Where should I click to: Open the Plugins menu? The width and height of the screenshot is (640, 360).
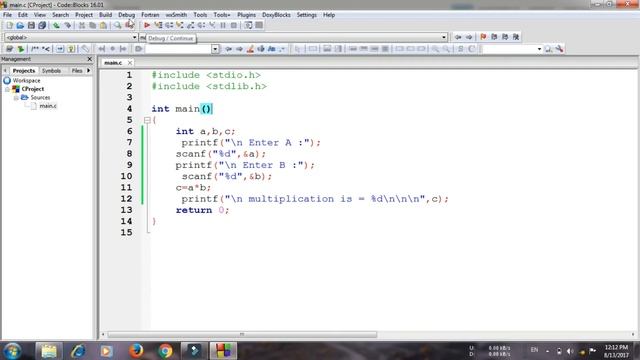coord(247,15)
